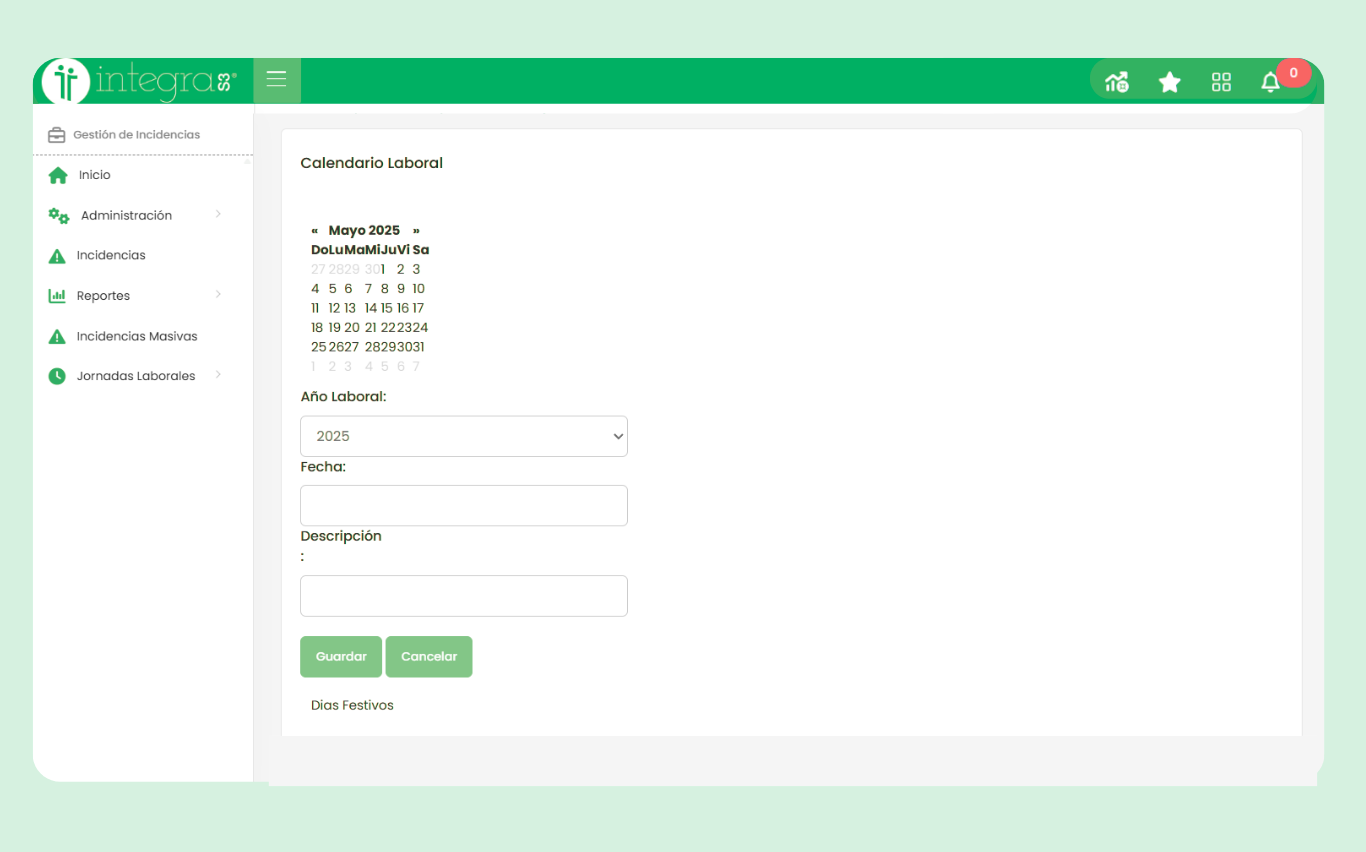The height and width of the screenshot is (852, 1366).
Task: Open Incidencias menu item
Action: tap(111, 255)
